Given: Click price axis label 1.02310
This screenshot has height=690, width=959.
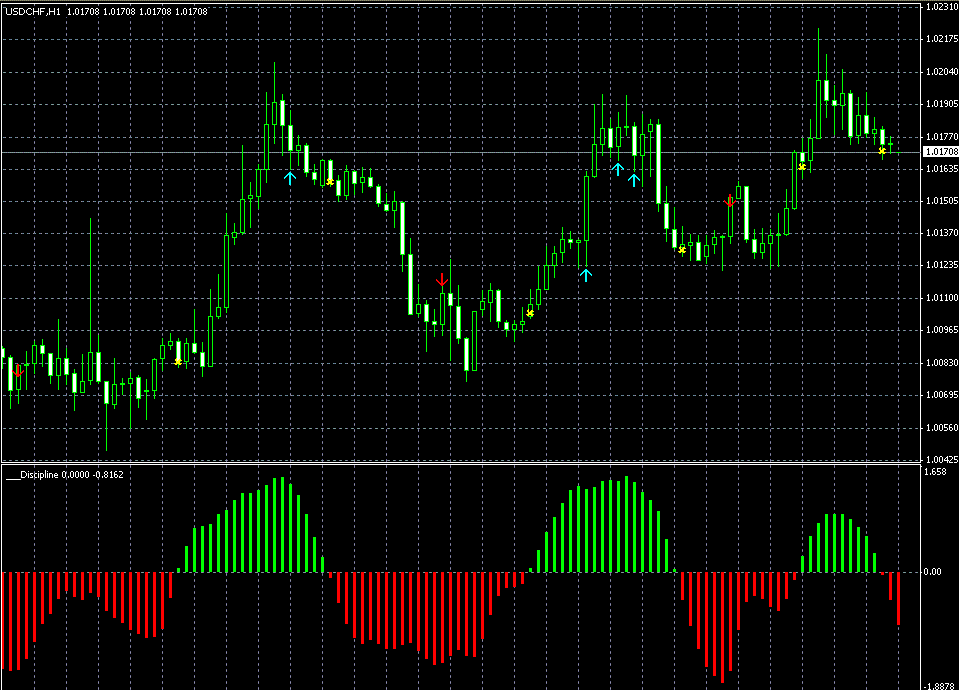Looking at the screenshot, I should click(942, 7).
